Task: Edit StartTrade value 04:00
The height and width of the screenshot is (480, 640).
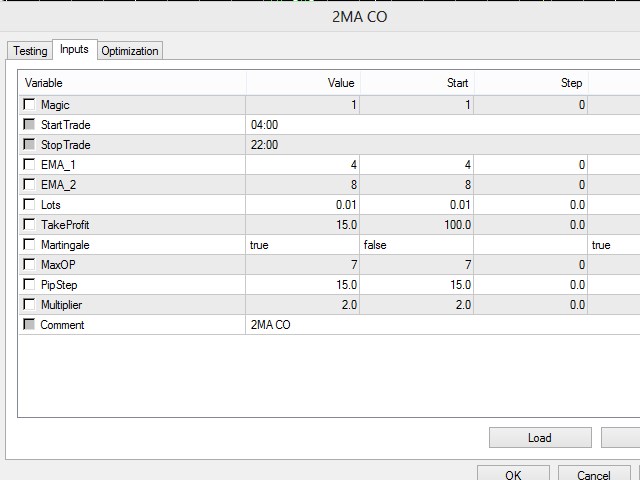Action: (443, 125)
